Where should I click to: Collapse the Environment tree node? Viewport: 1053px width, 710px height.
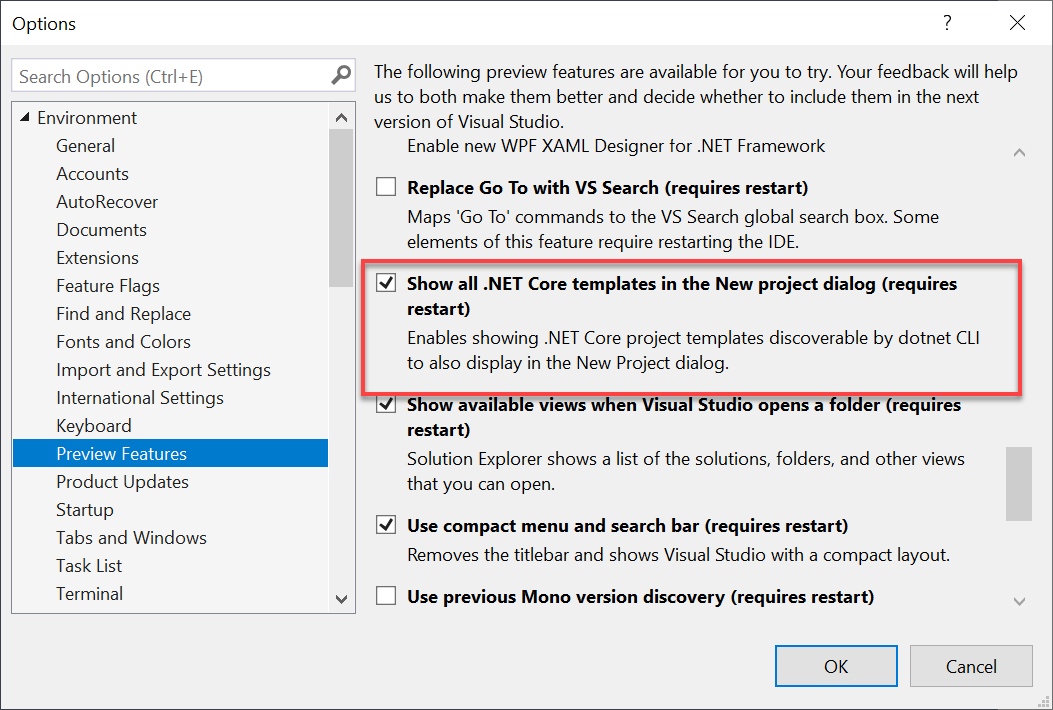coord(25,118)
